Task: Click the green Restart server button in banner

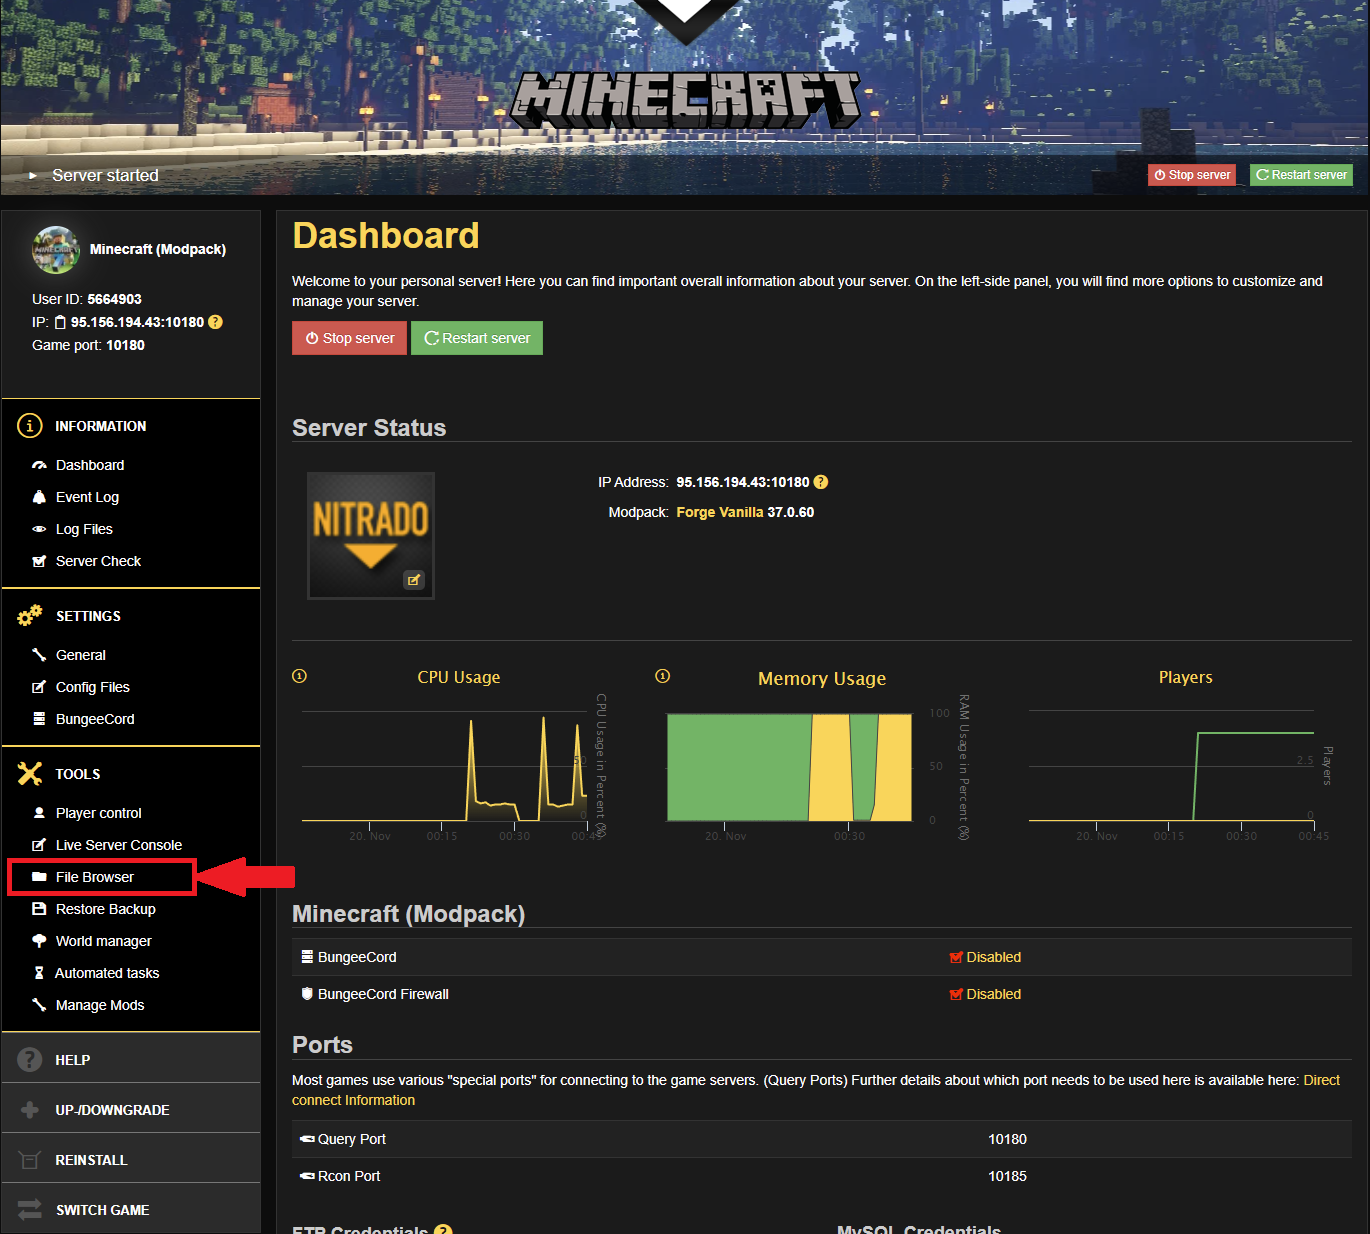Action: coord(1301,175)
